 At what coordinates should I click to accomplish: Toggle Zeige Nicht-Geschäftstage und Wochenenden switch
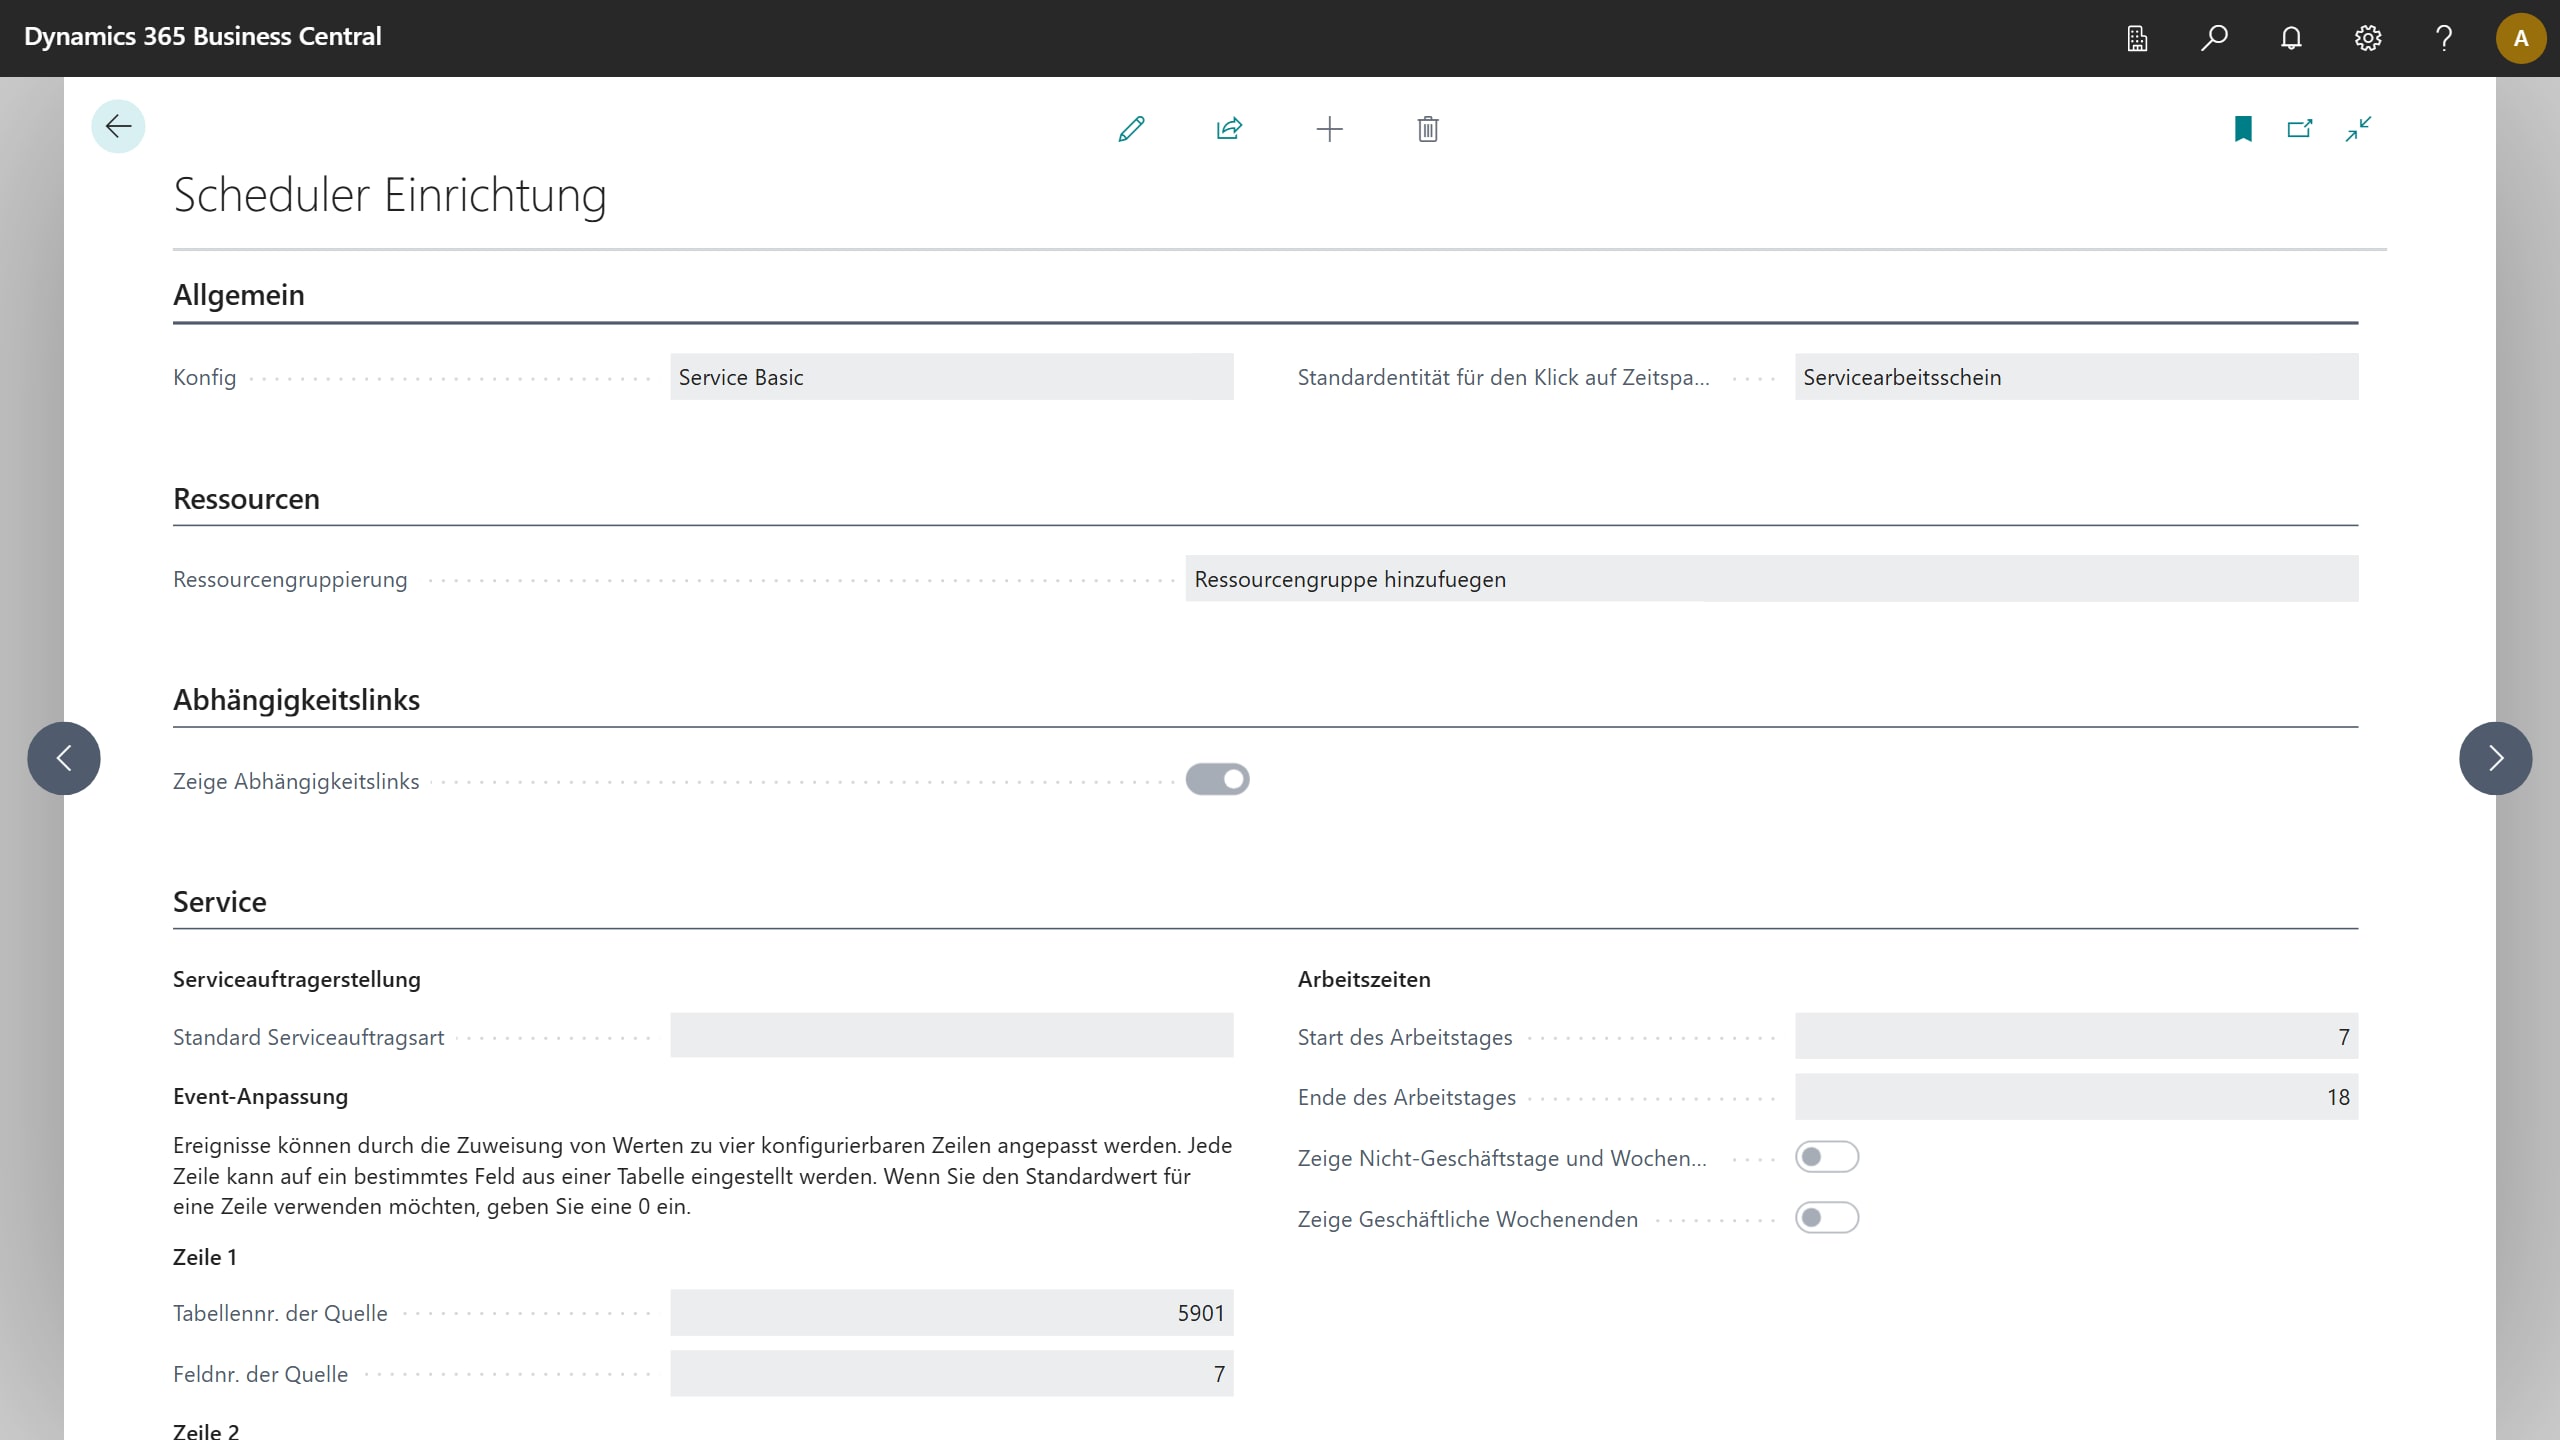(1827, 1157)
